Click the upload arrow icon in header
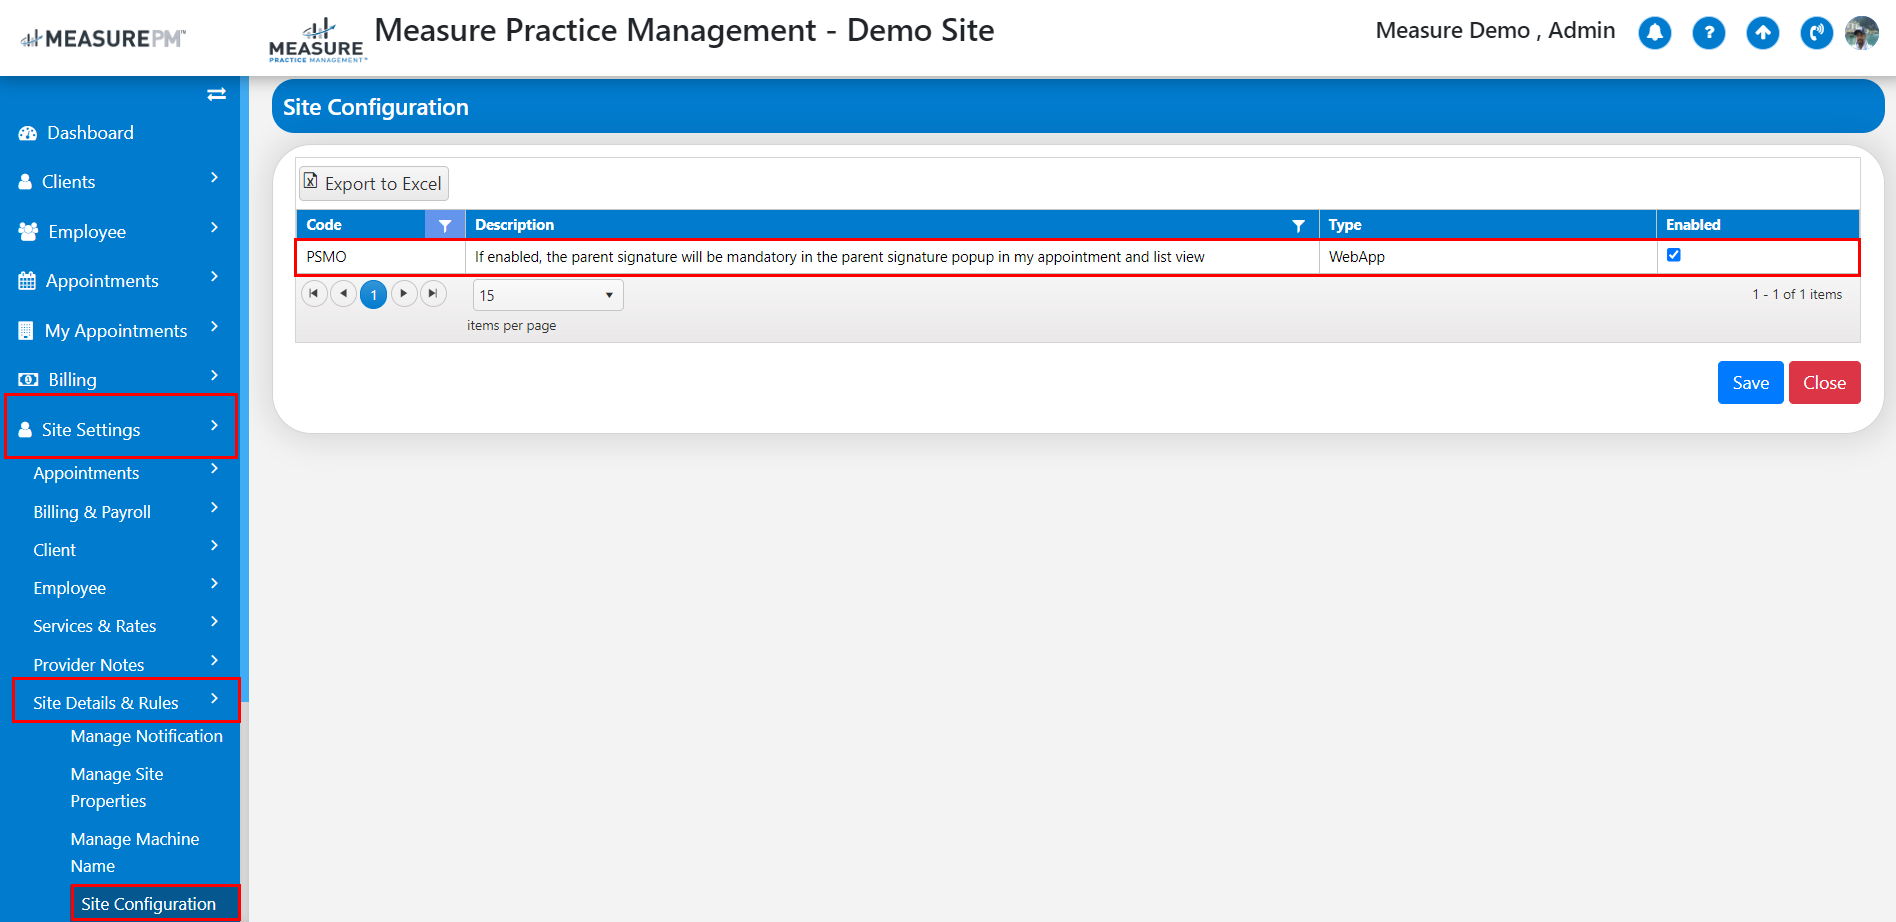The image size is (1896, 922). tap(1763, 33)
